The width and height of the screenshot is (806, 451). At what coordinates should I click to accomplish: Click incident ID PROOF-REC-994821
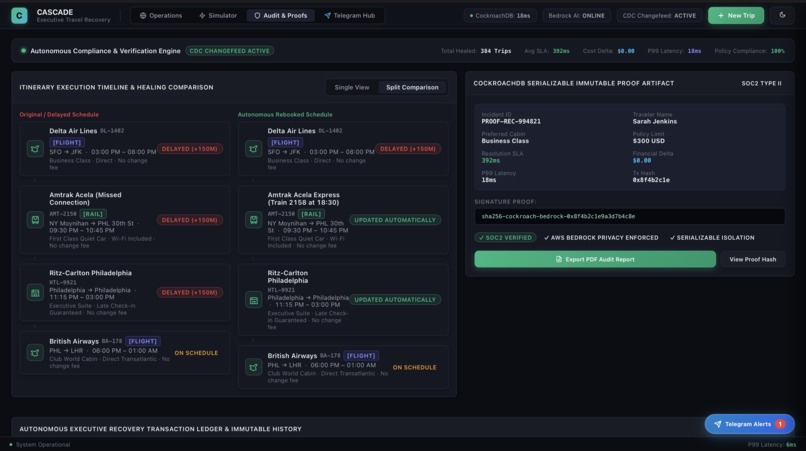click(511, 121)
